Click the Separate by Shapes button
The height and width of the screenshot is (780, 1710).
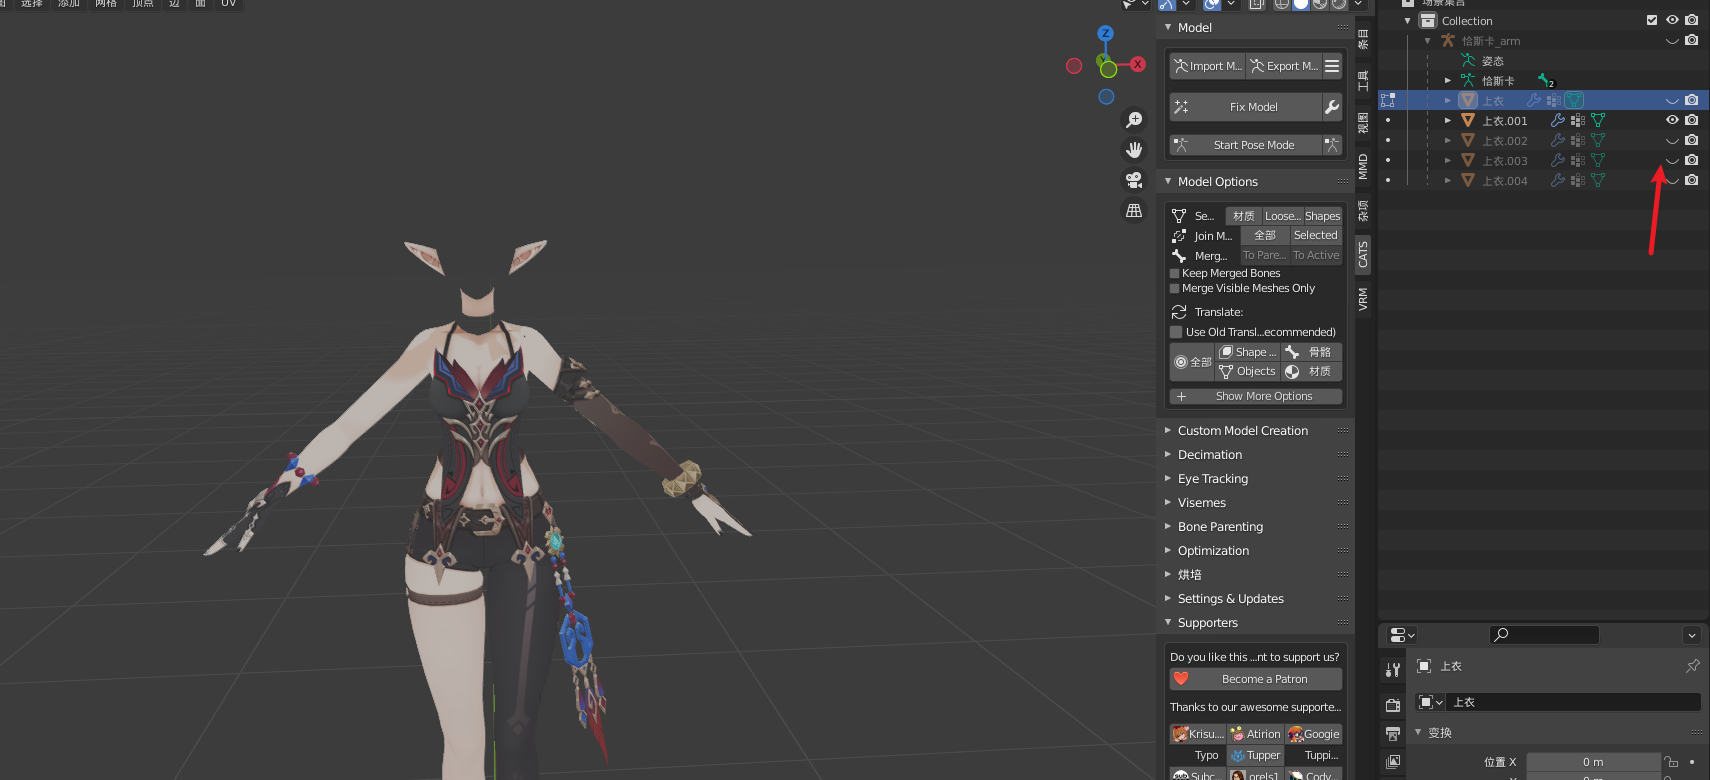pyautogui.click(x=1322, y=216)
